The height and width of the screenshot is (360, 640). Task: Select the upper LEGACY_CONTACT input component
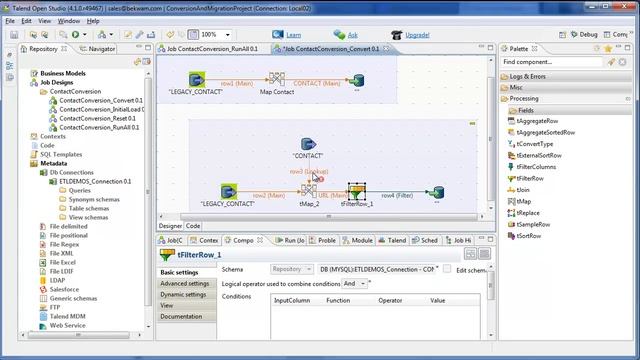coord(196,80)
